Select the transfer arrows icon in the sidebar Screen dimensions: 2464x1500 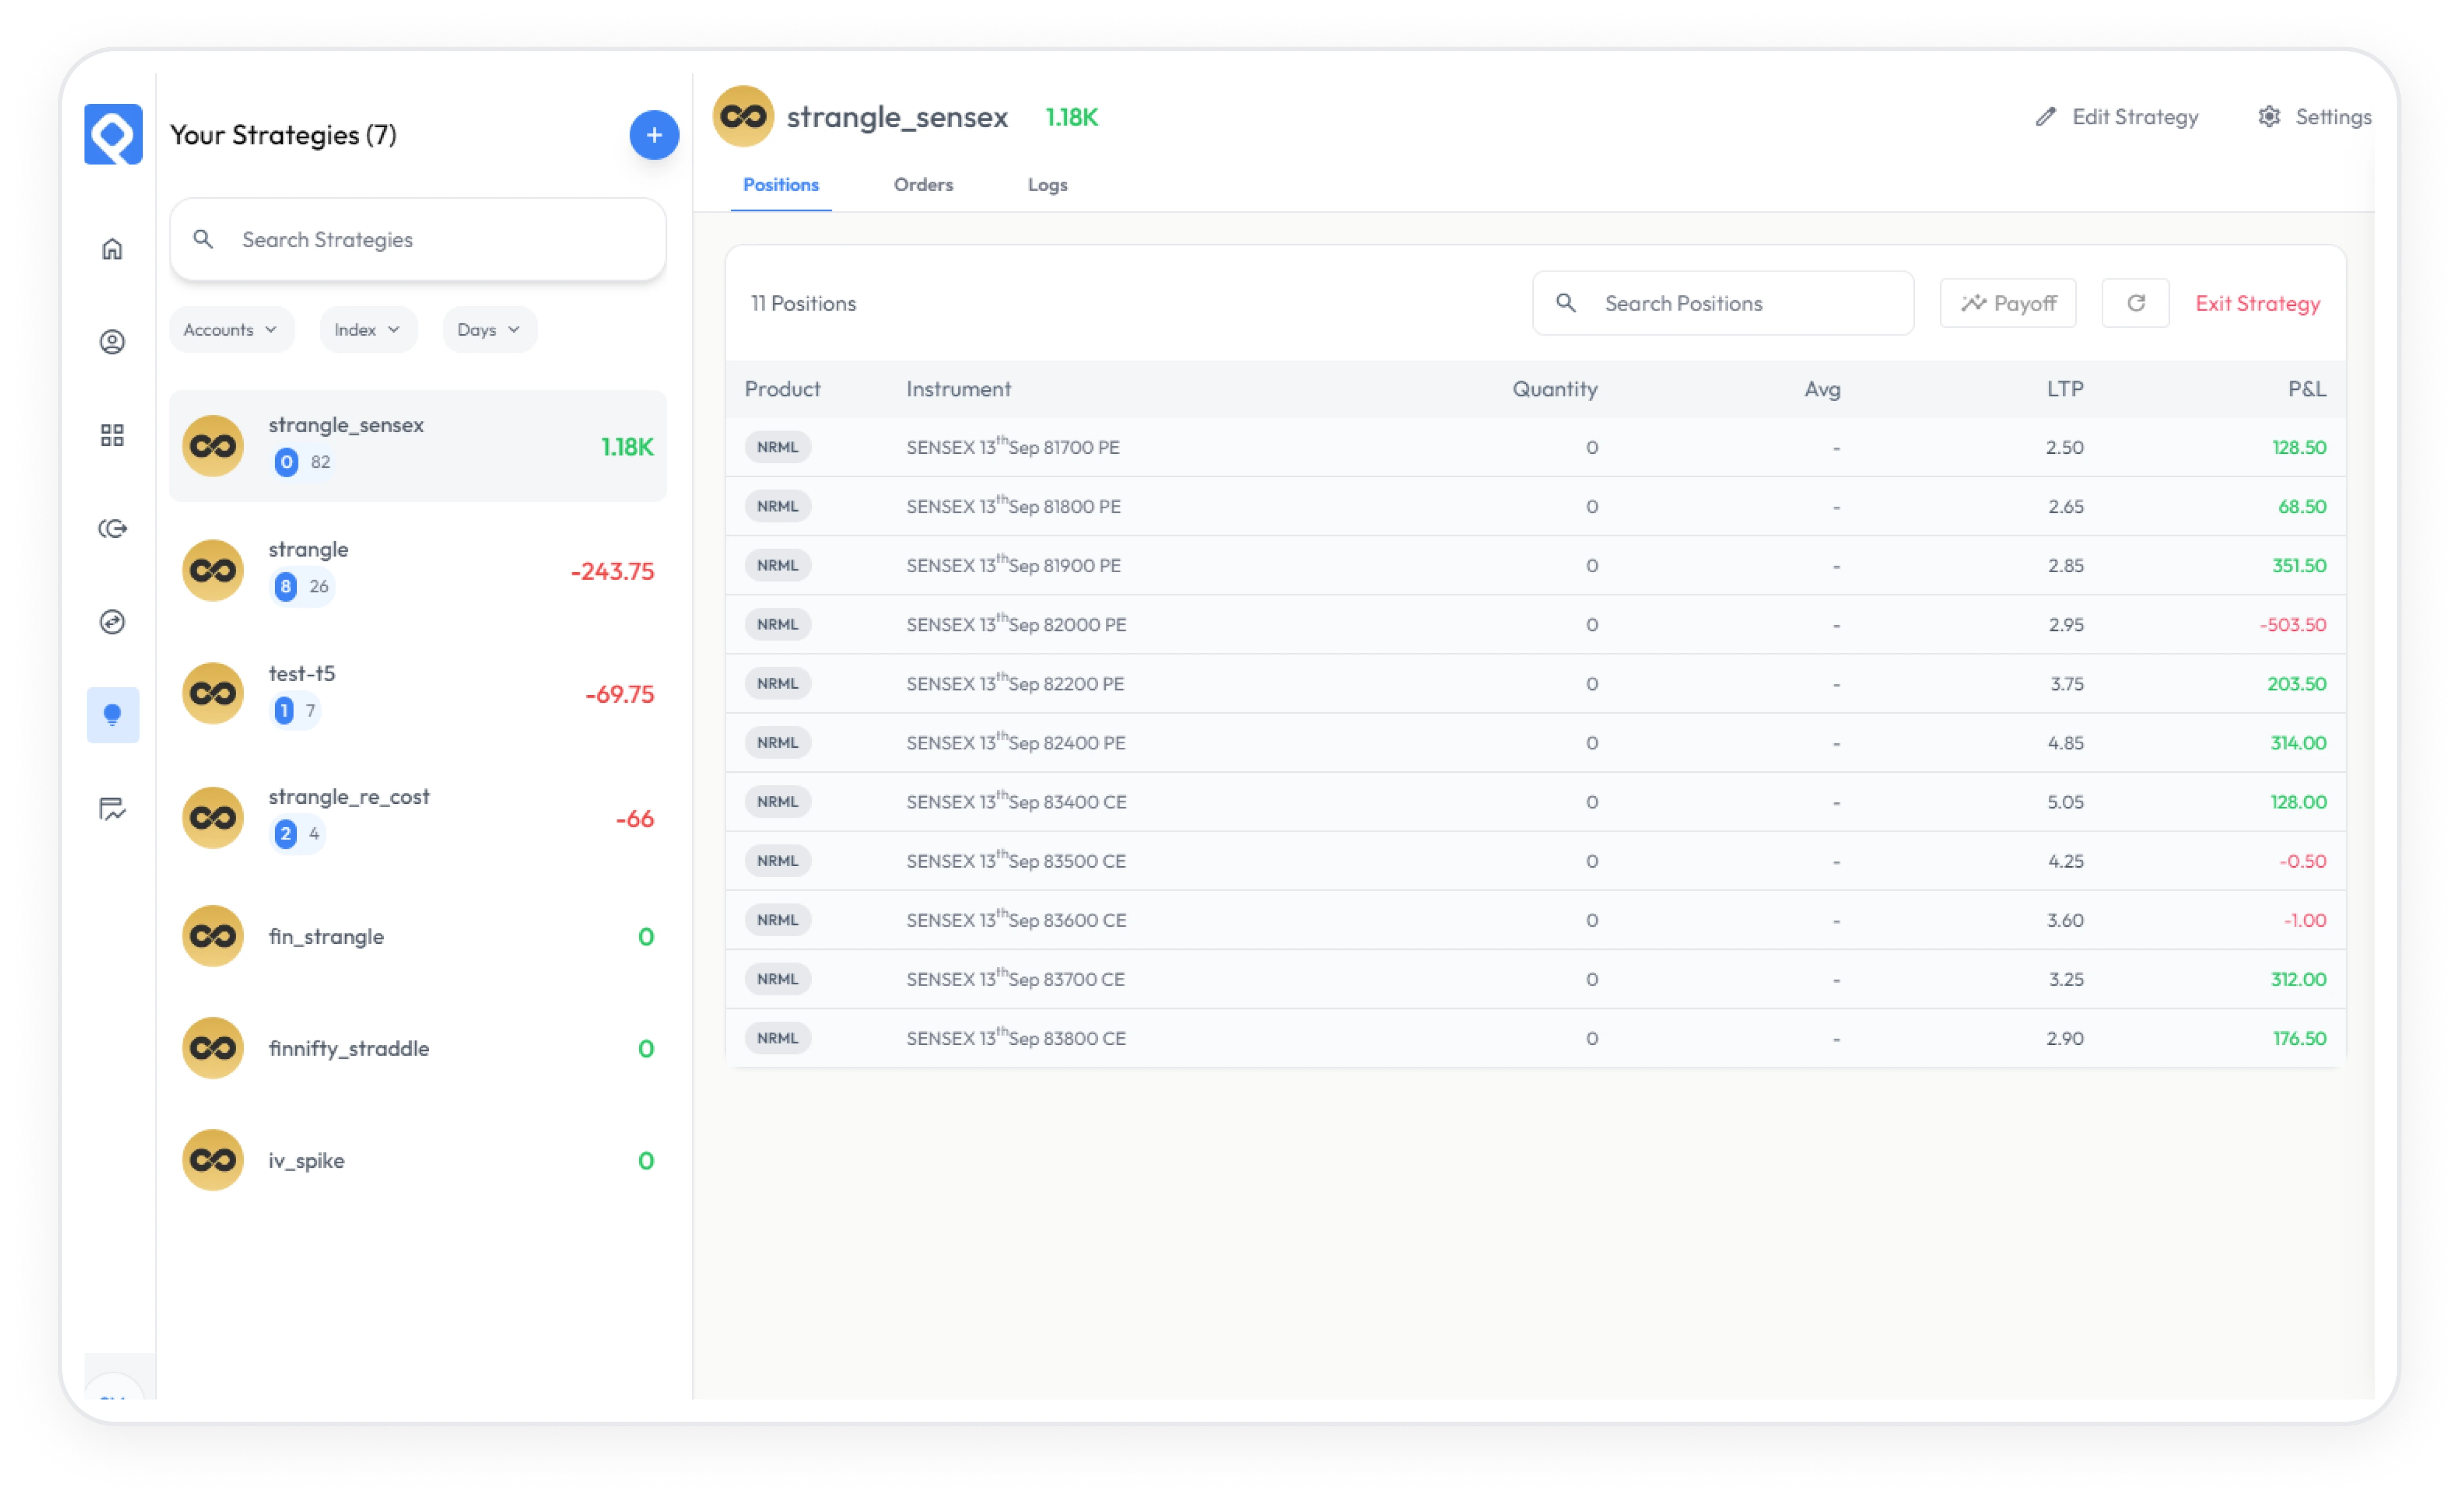click(112, 621)
